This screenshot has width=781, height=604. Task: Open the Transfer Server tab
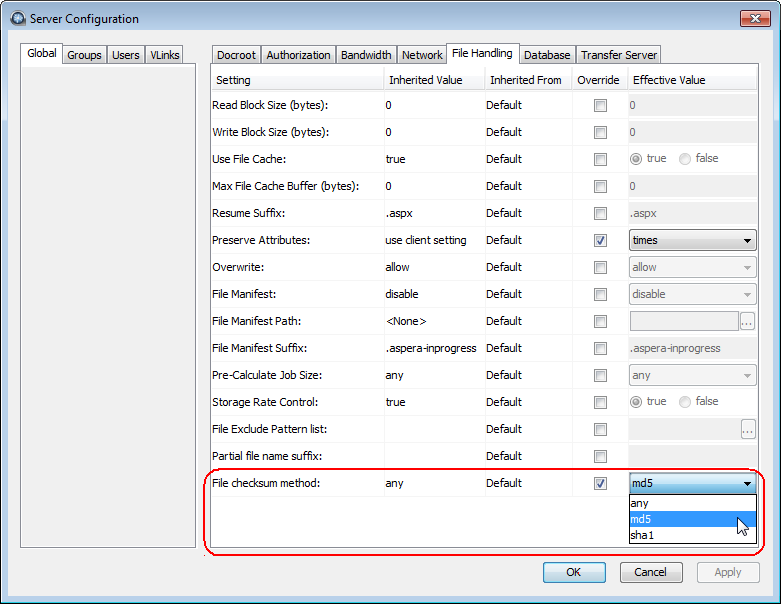point(619,55)
